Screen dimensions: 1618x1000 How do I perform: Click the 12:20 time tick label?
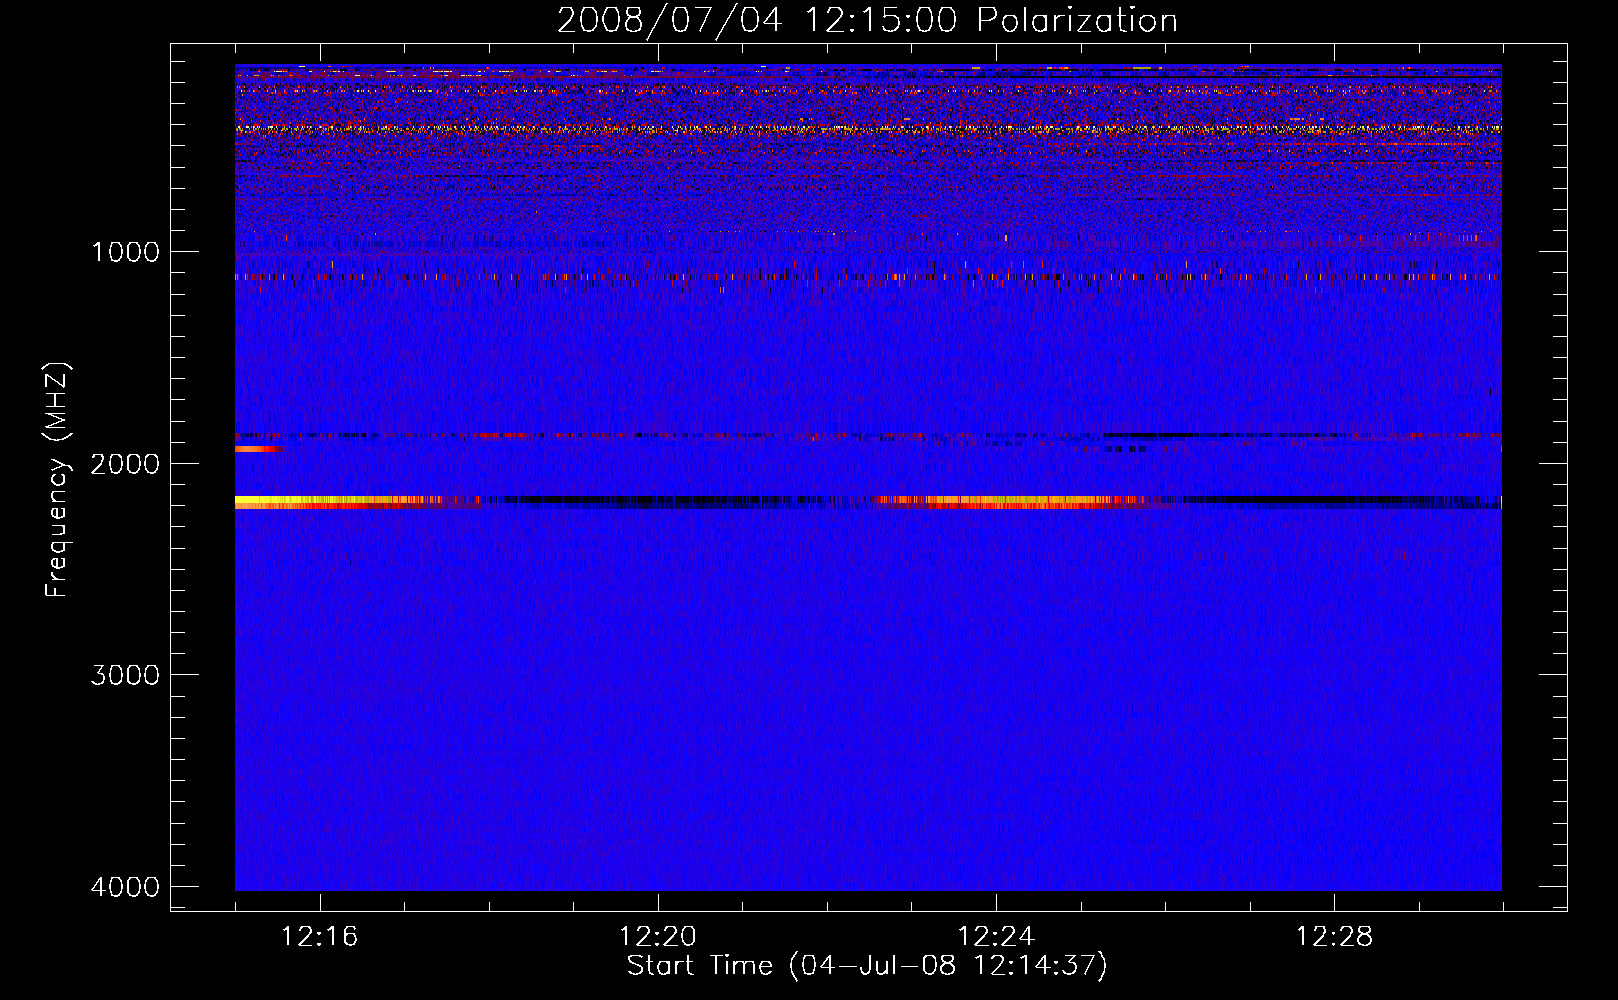click(x=658, y=937)
